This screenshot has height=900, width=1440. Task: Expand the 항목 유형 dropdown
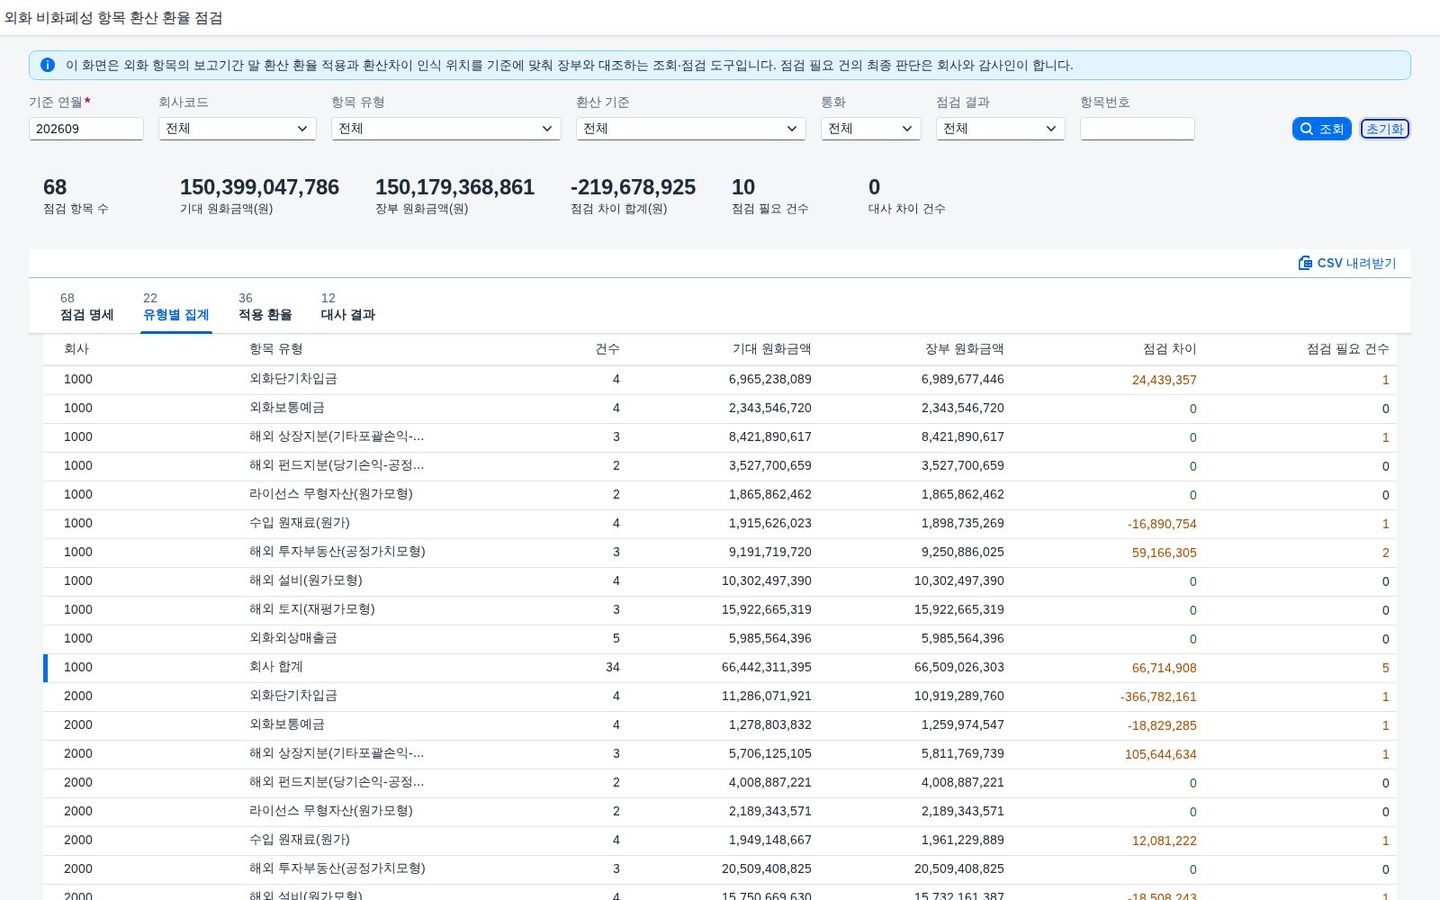[446, 129]
